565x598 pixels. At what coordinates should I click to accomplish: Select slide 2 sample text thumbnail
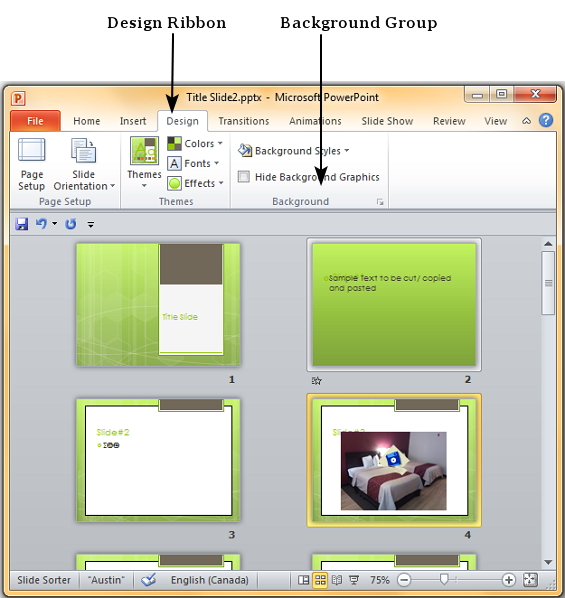tap(394, 305)
